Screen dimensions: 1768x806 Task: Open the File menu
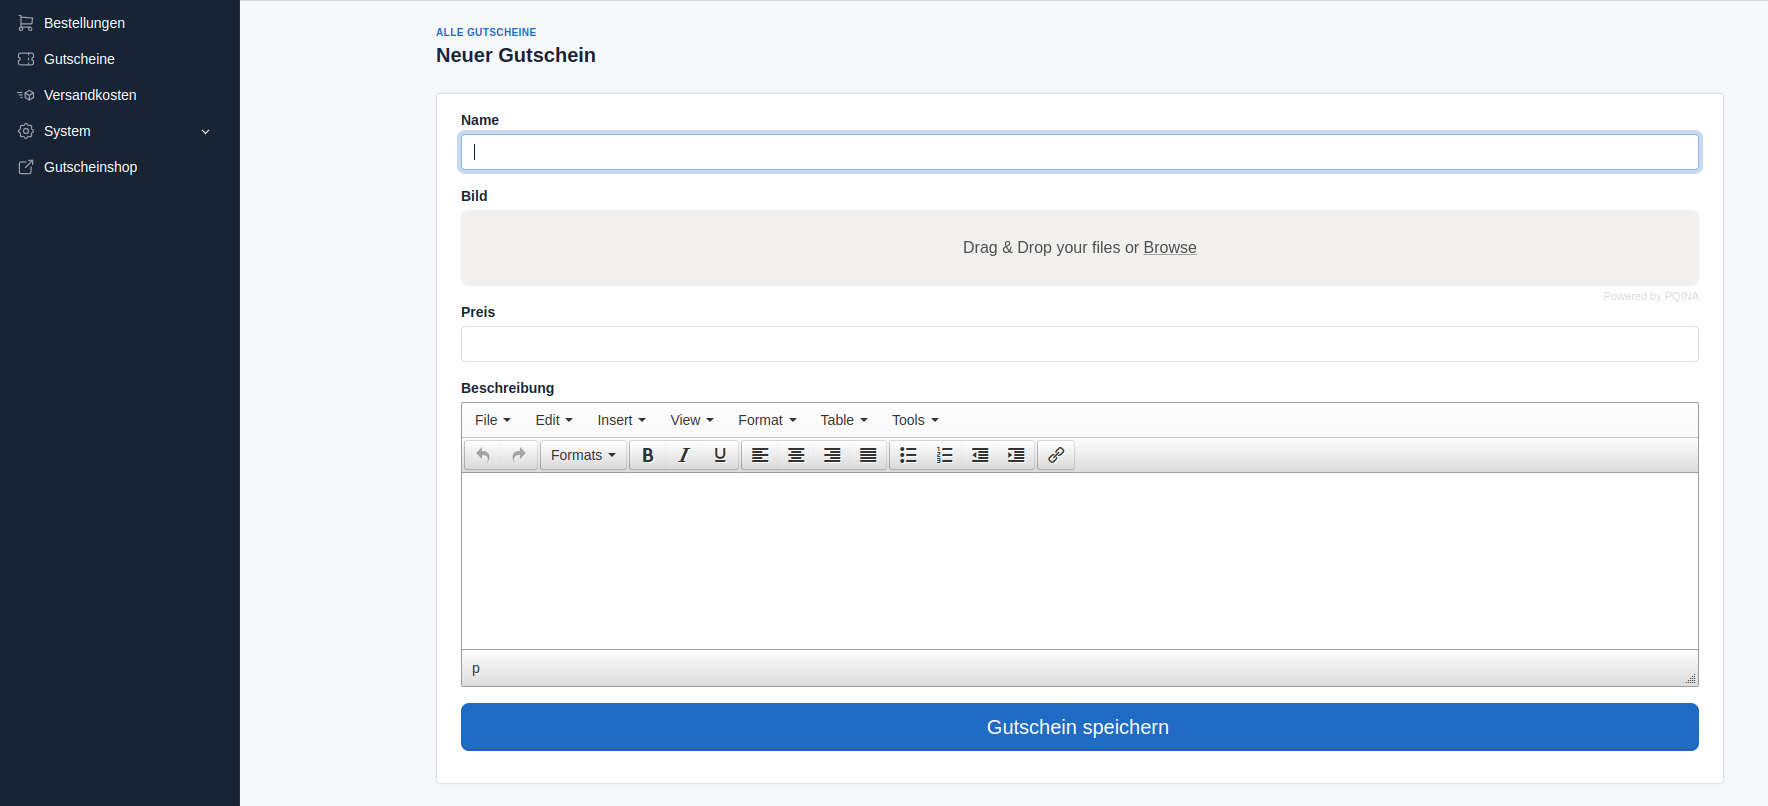[x=493, y=420]
